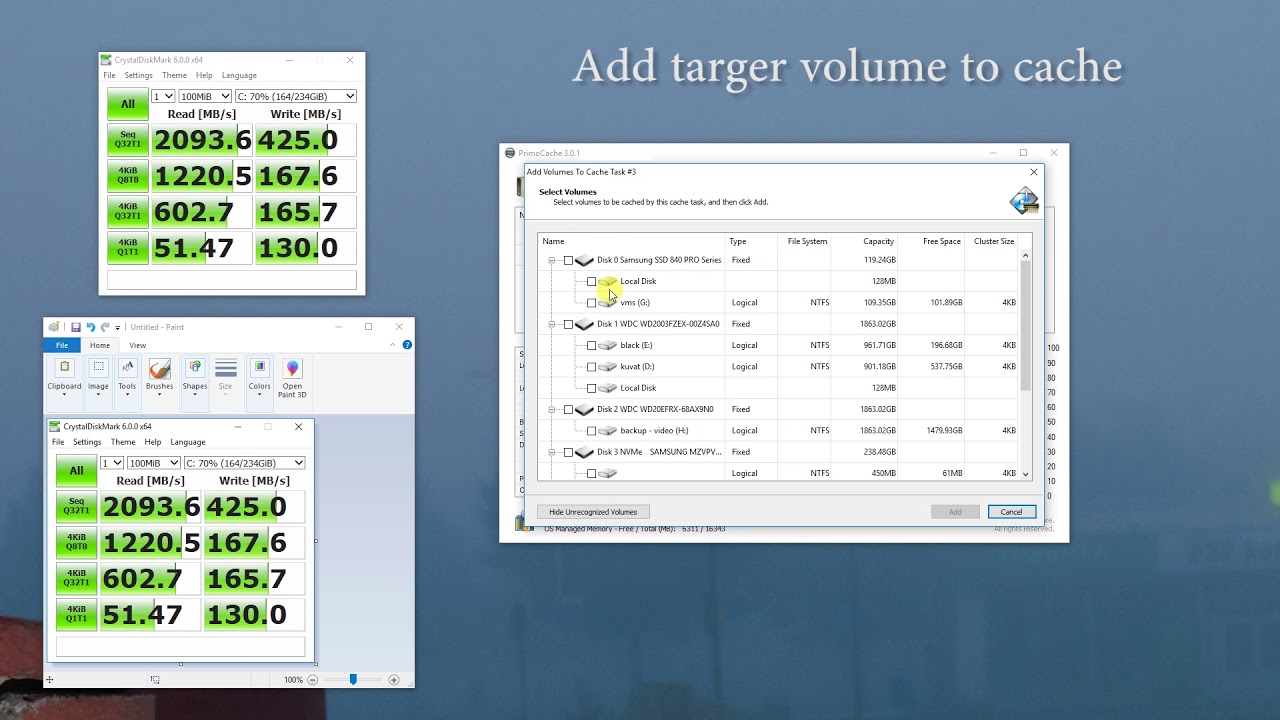The width and height of the screenshot is (1280, 720).
Task: Open the 100MiB size dropdown in top CrystalDiskMark
Action: [205, 96]
